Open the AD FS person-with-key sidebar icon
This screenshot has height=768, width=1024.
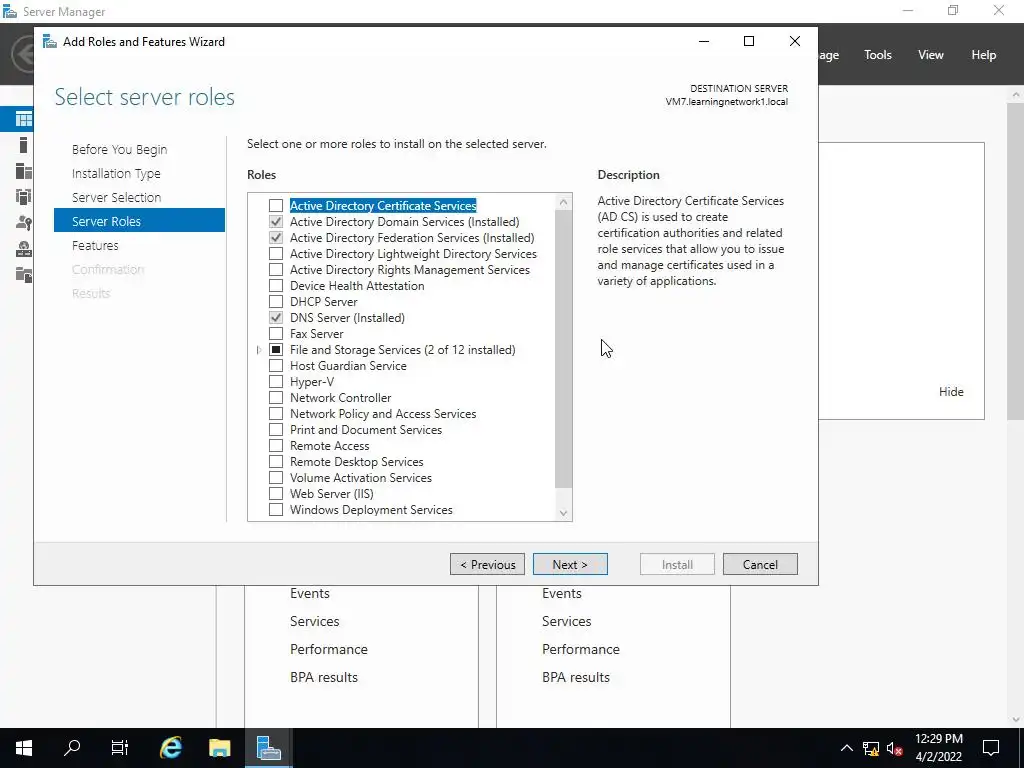point(24,223)
